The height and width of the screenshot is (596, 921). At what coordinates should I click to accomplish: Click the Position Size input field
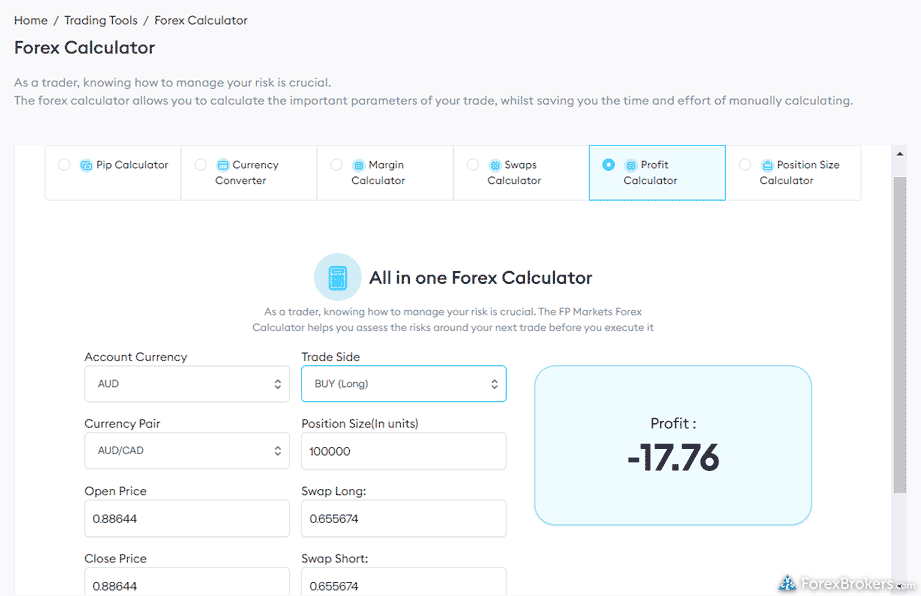point(404,451)
